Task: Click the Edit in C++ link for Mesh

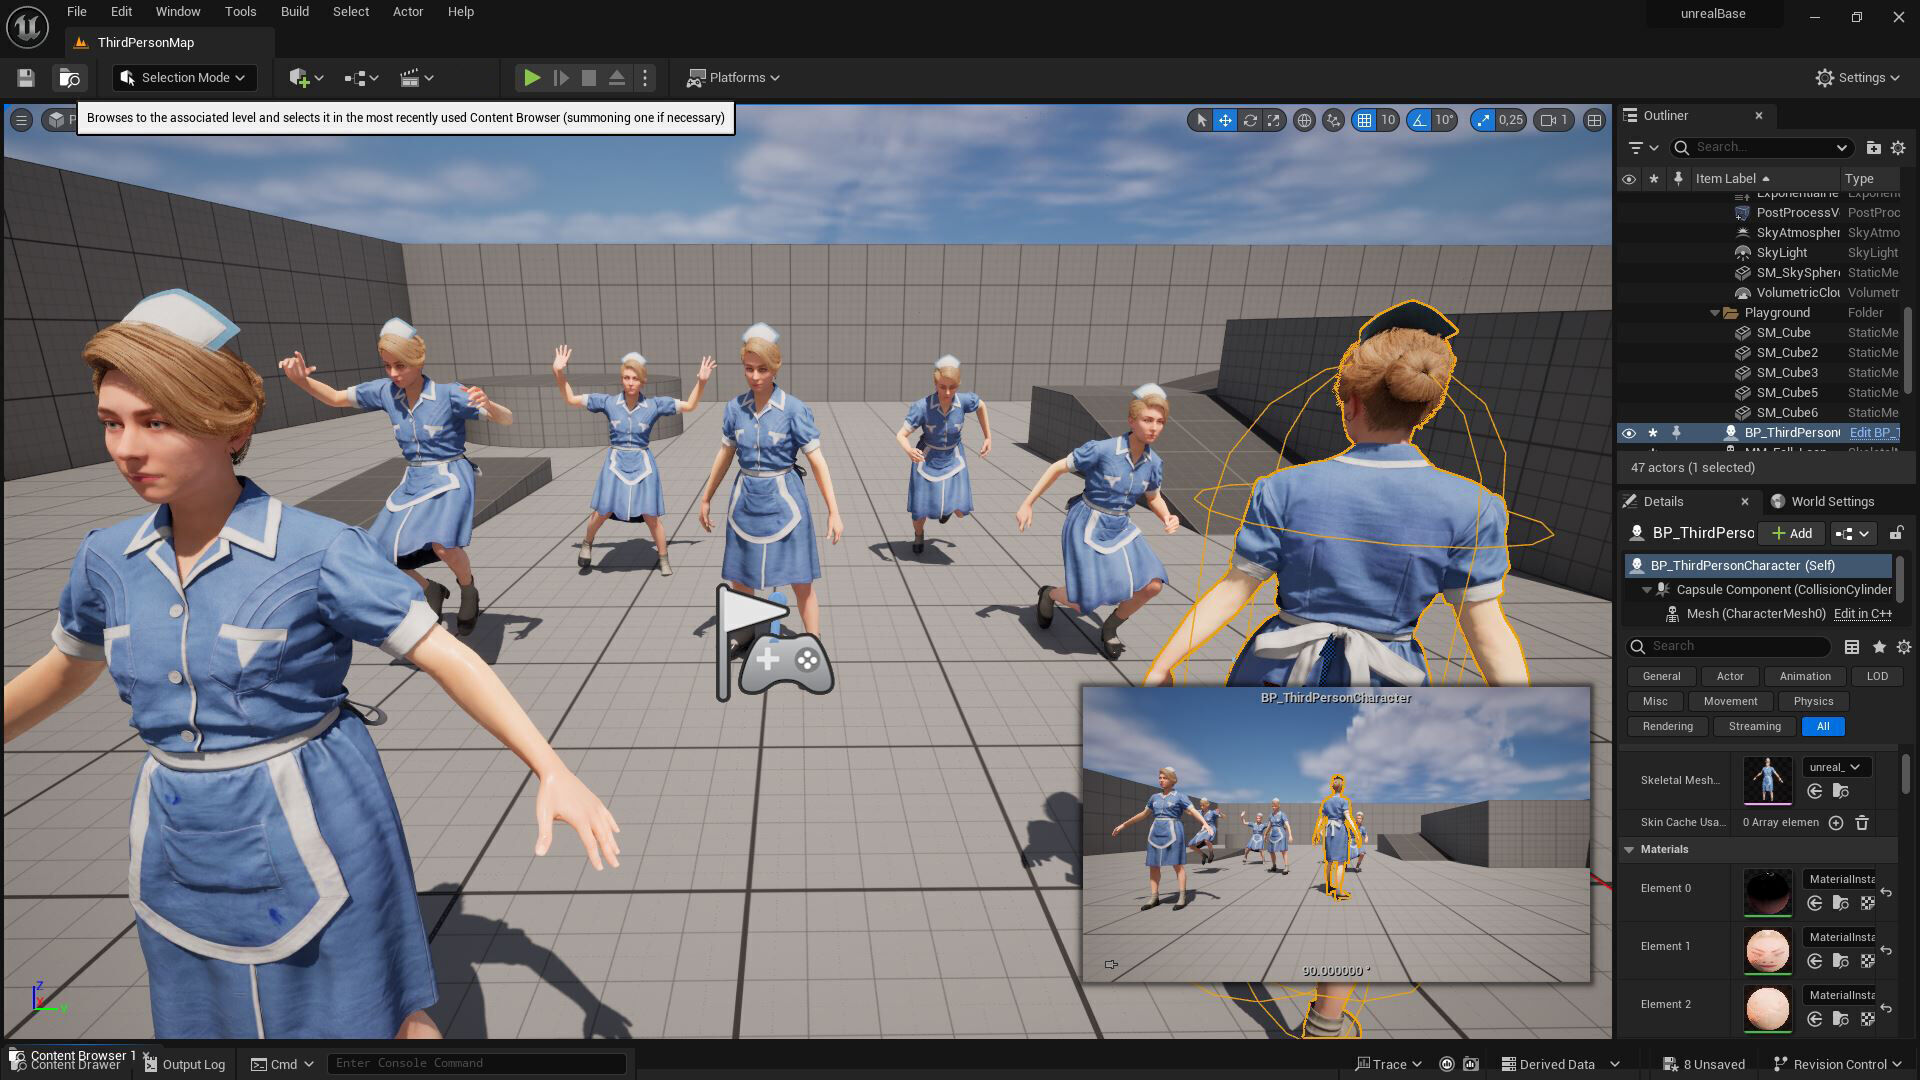Action: click(1862, 614)
